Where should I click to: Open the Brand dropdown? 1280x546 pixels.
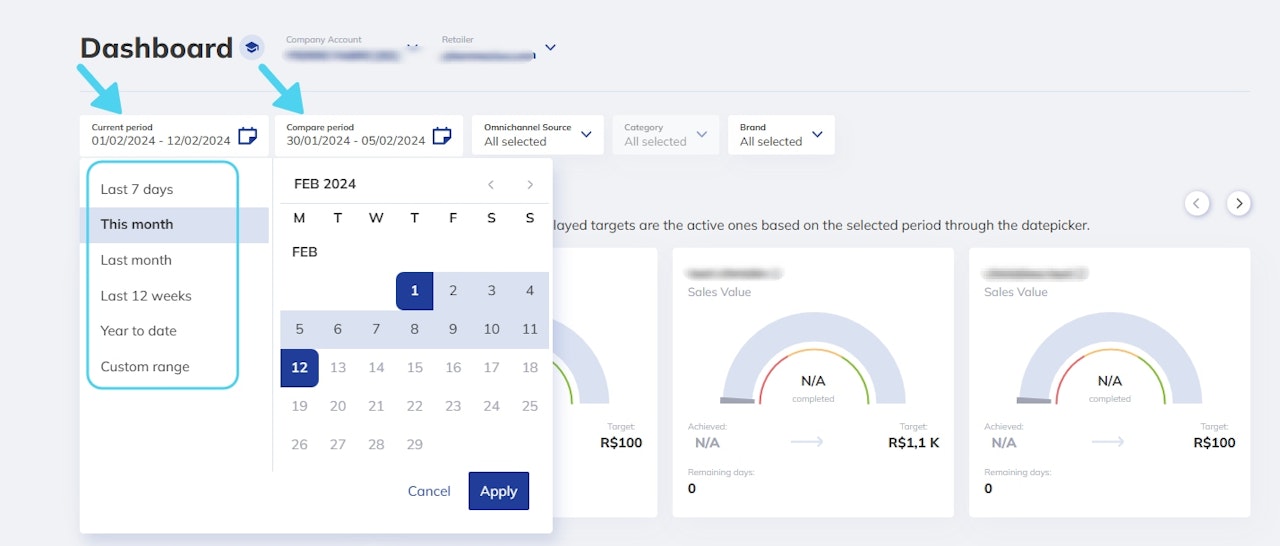[781, 135]
